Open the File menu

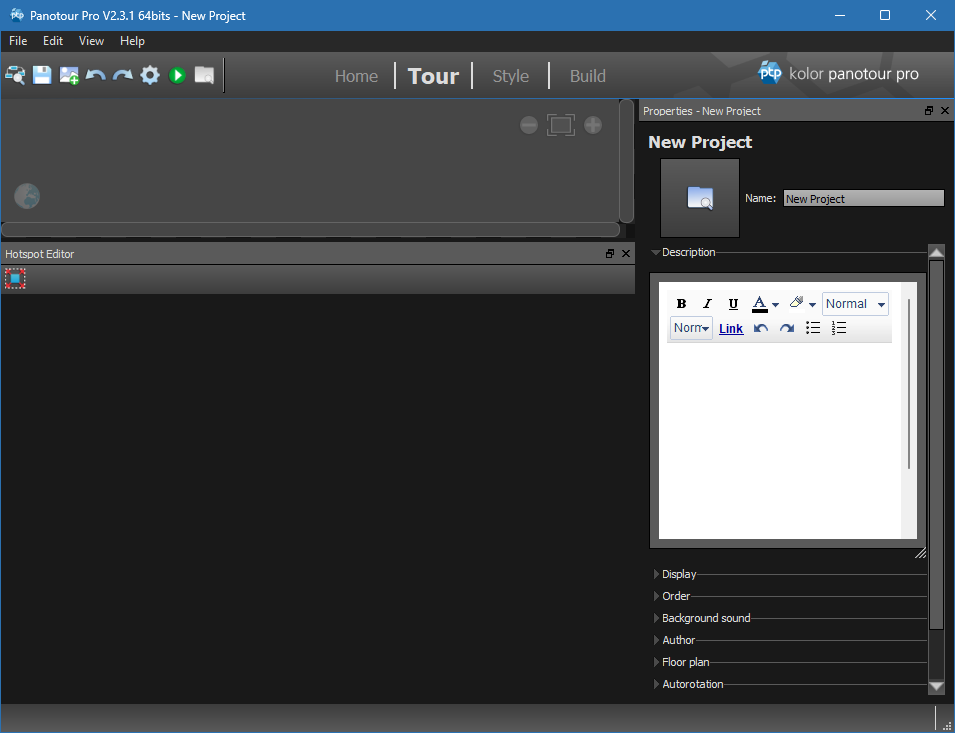18,41
